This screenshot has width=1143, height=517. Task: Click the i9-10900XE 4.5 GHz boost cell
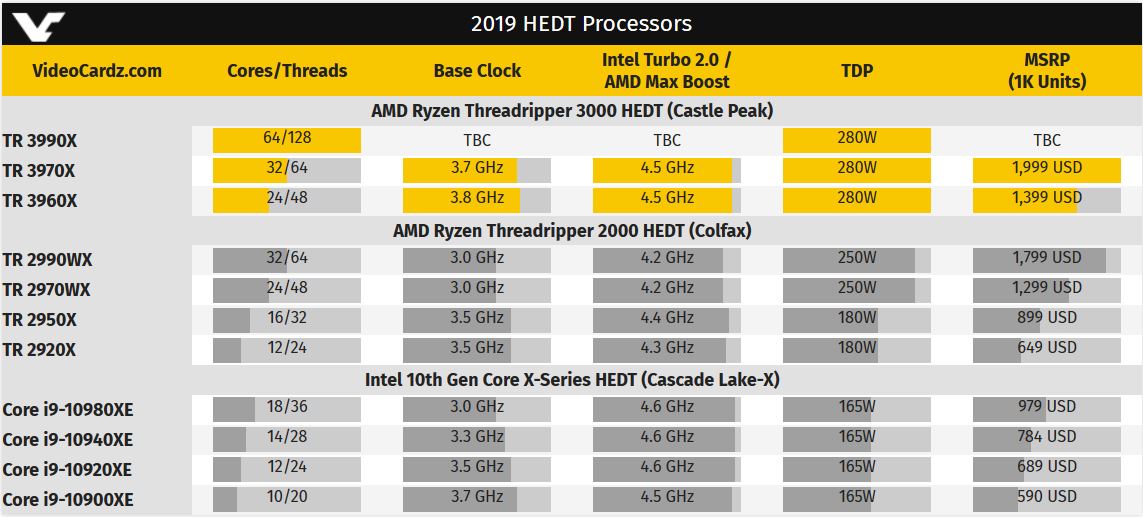coord(667,498)
